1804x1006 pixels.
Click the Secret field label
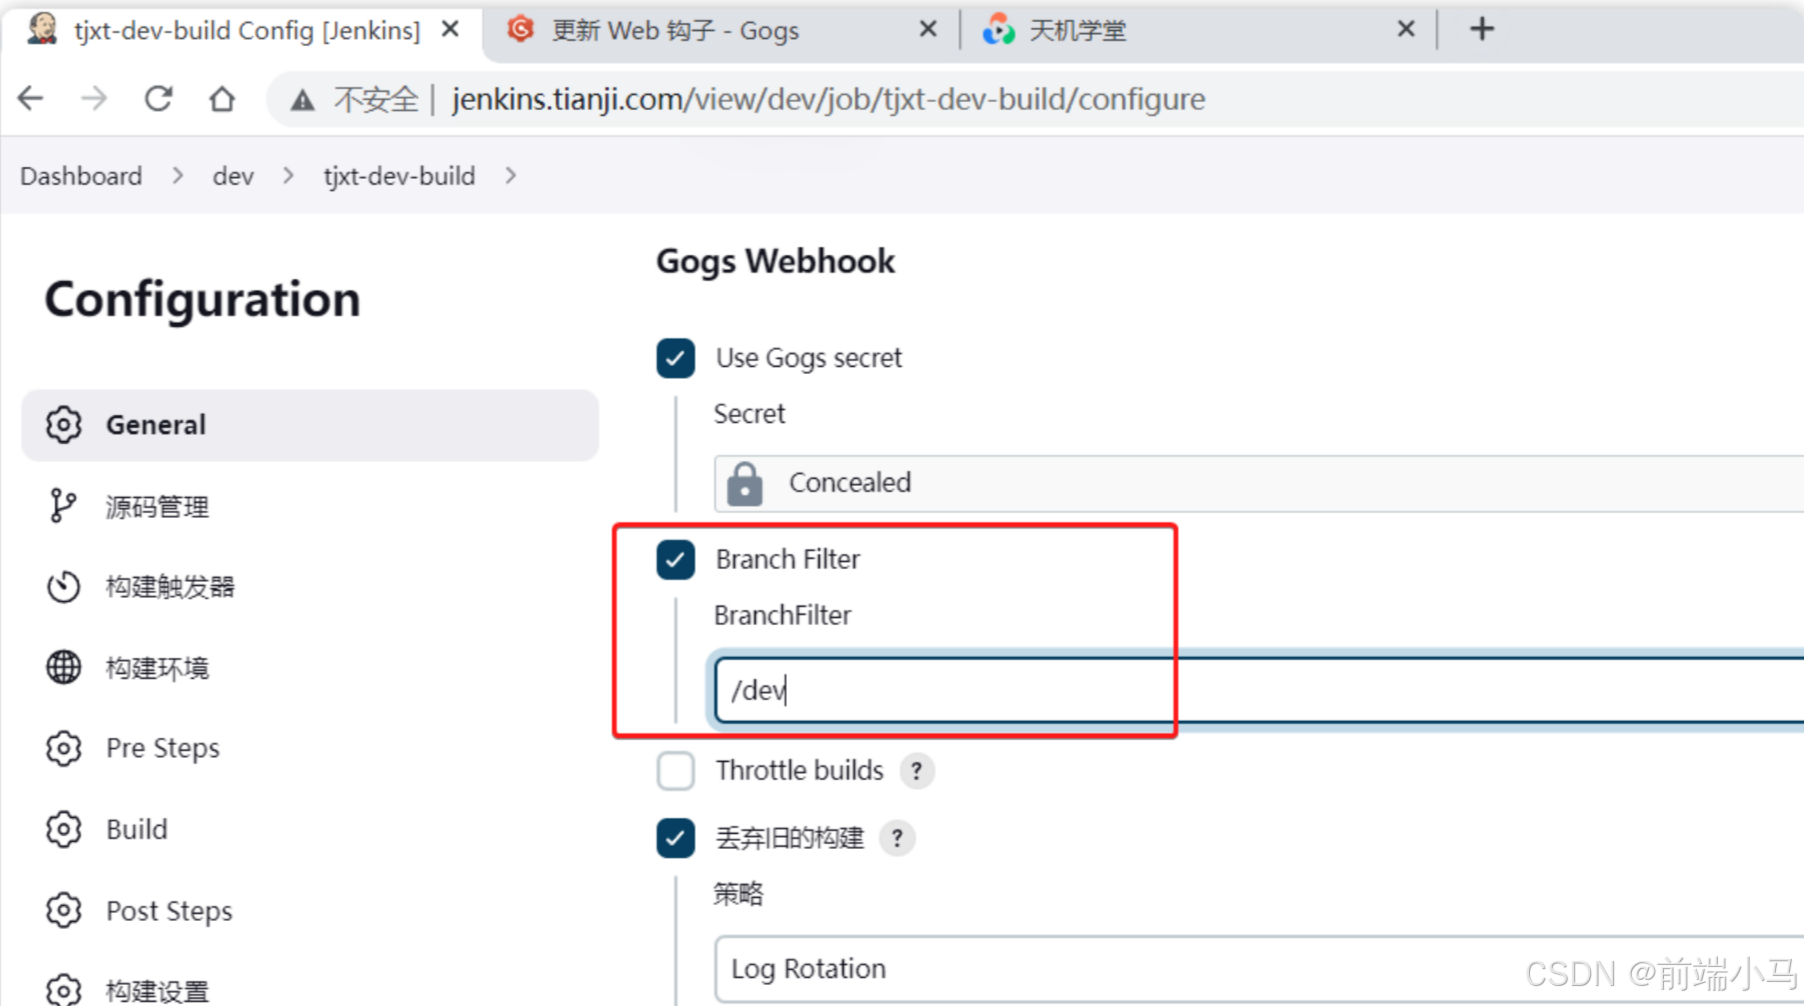click(x=749, y=414)
